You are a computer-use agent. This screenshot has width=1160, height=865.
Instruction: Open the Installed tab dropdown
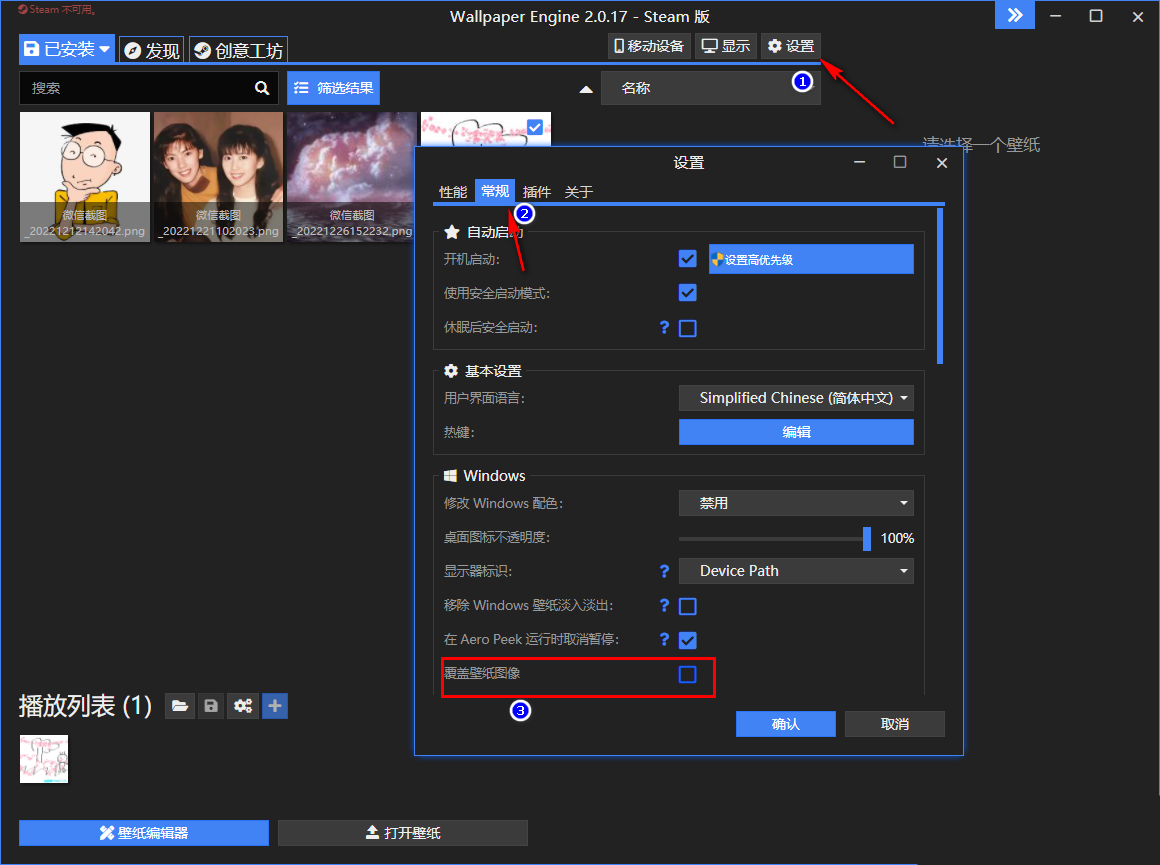tap(67, 50)
